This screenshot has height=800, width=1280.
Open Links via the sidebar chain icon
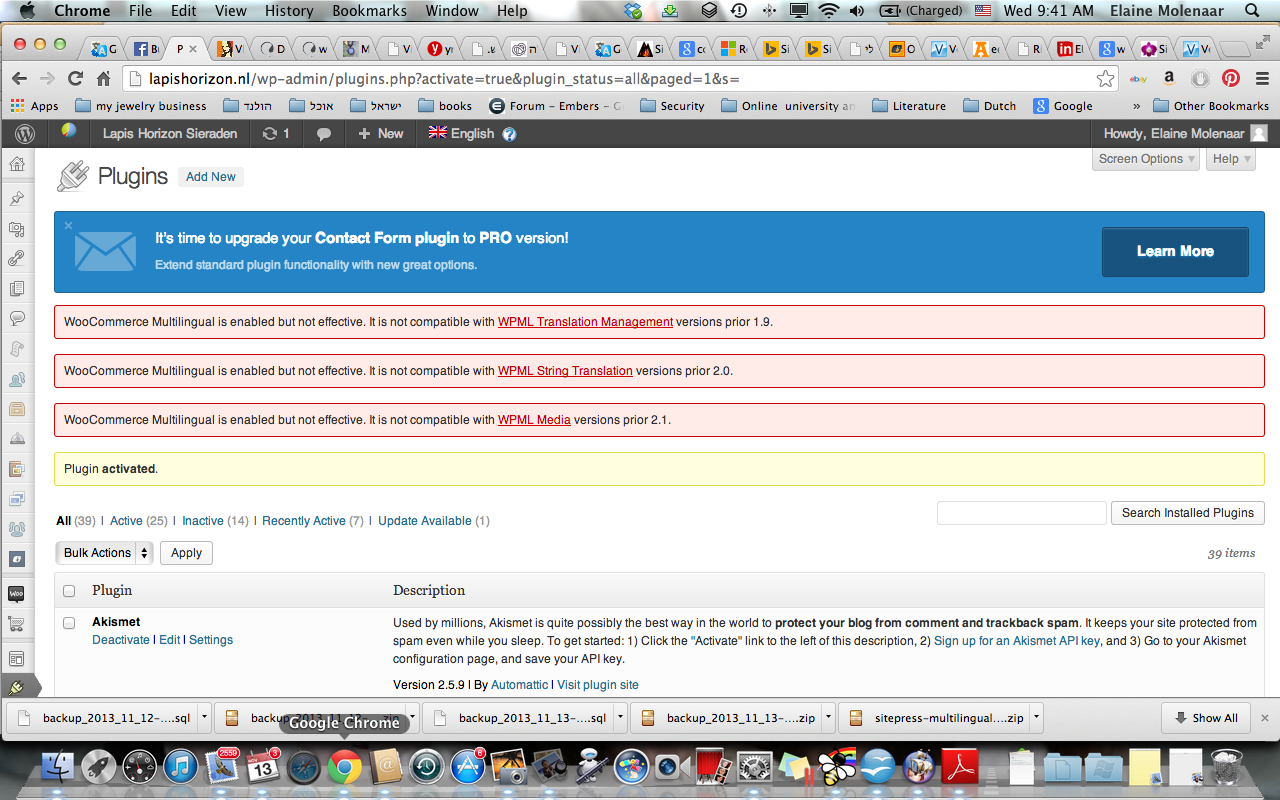(17, 258)
